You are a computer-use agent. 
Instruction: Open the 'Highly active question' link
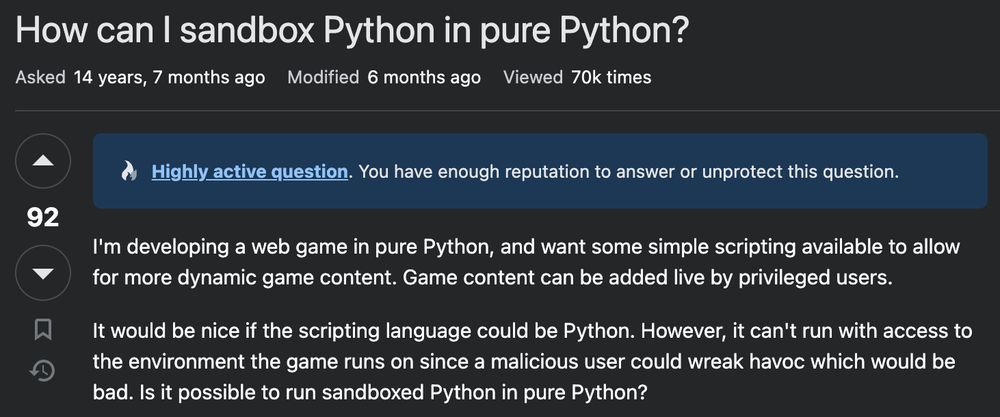249,171
